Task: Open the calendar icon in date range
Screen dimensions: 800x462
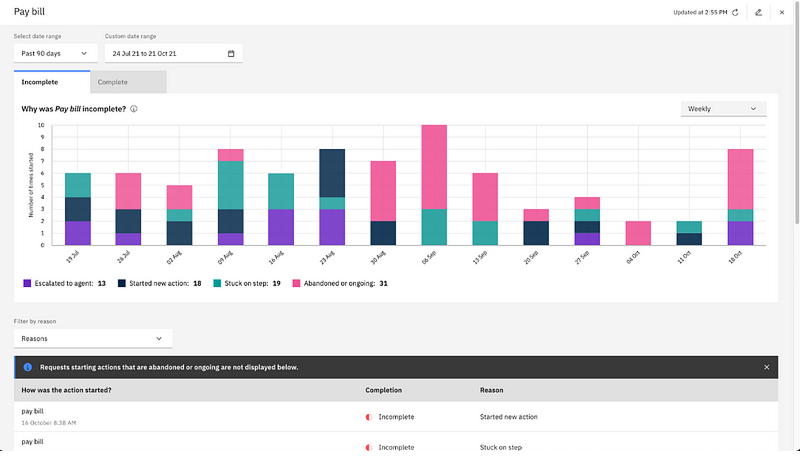Action: [x=231, y=53]
